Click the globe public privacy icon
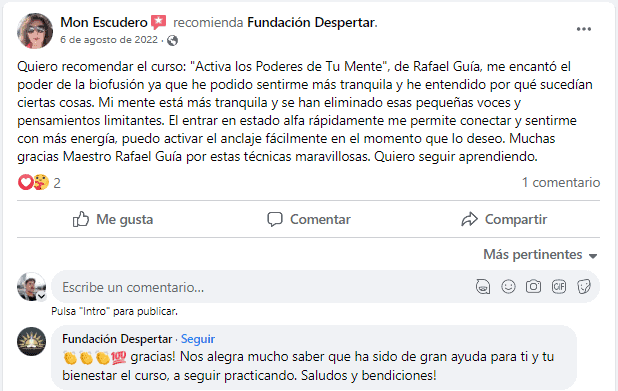The width and height of the screenshot is (618, 391). 172,40
